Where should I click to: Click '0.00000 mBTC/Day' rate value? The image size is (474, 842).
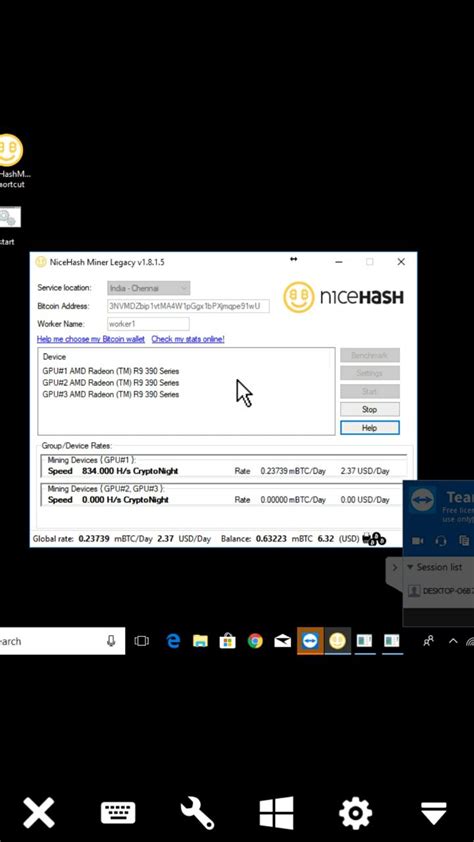click(x=293, y=500)
